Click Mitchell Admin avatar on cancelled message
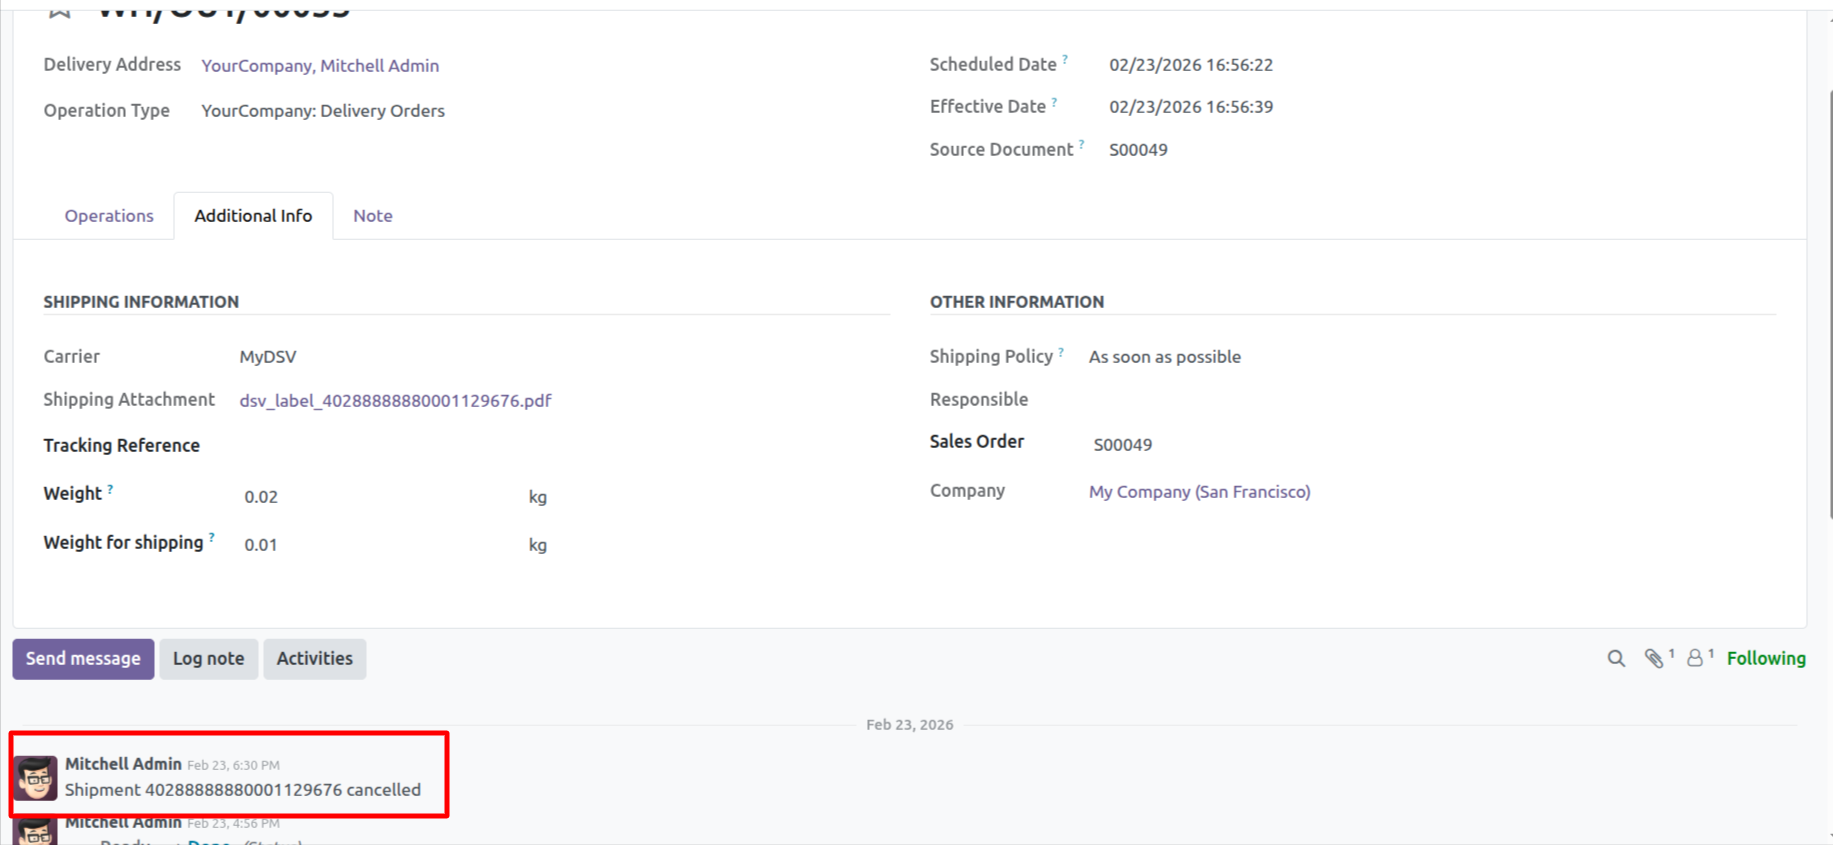This screenshot has width=1833, height=845. click(x=36, y=778)
